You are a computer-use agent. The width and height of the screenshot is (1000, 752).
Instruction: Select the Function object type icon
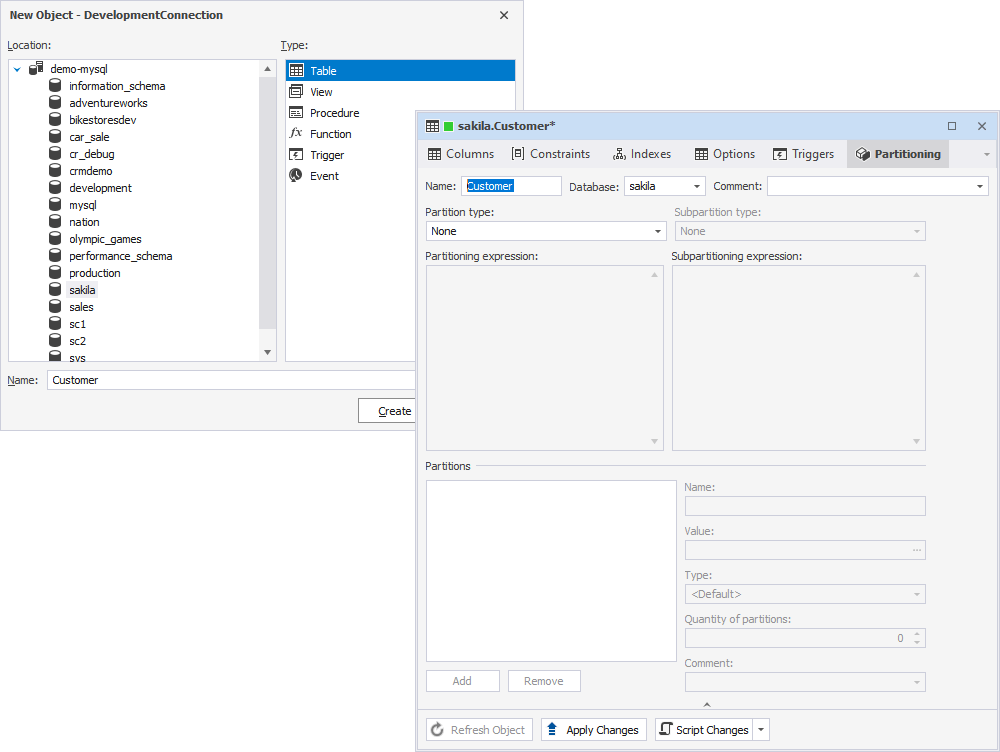[296, 133]
